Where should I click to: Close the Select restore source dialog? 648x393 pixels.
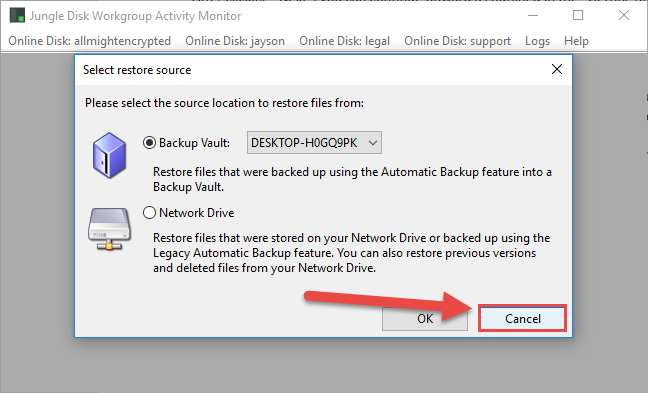coord(557,69)
